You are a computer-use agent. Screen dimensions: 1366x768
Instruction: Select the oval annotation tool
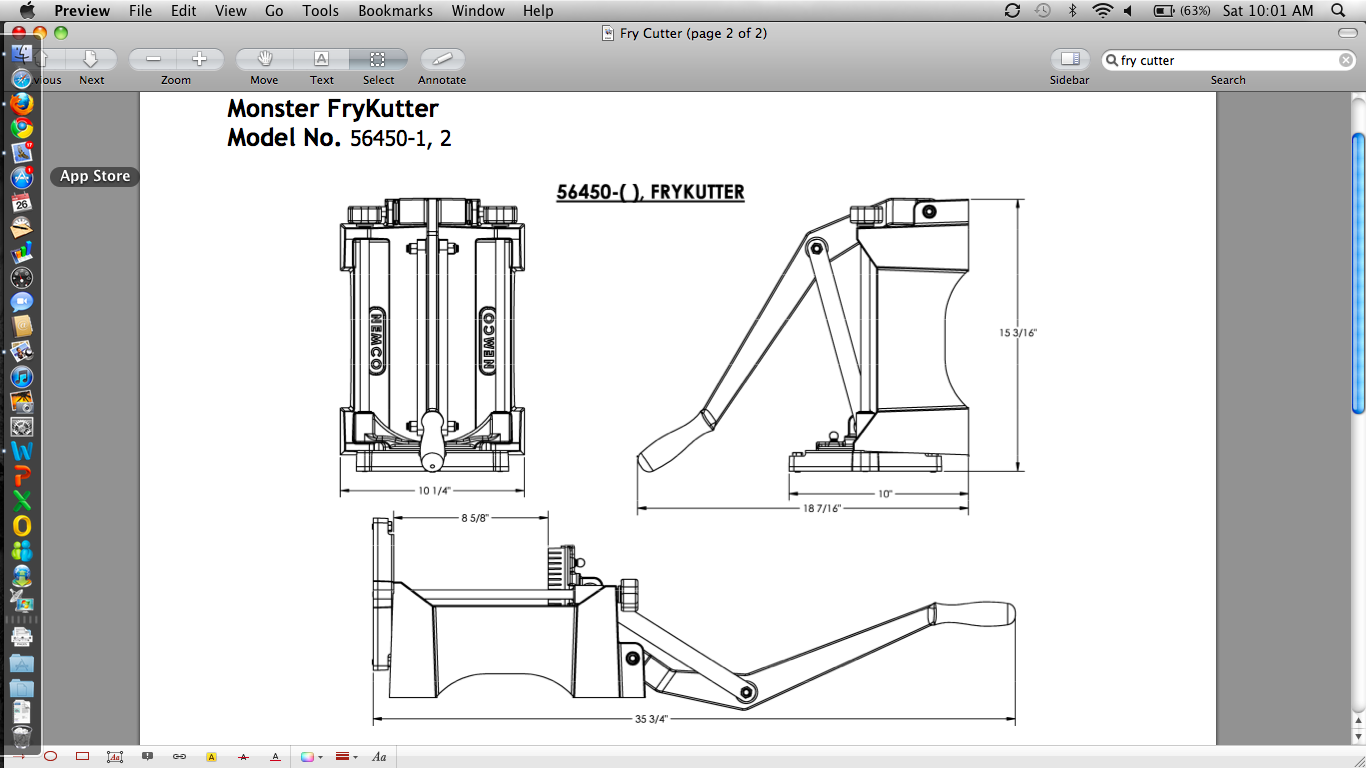pyautogui.click(x=50, y=757)
